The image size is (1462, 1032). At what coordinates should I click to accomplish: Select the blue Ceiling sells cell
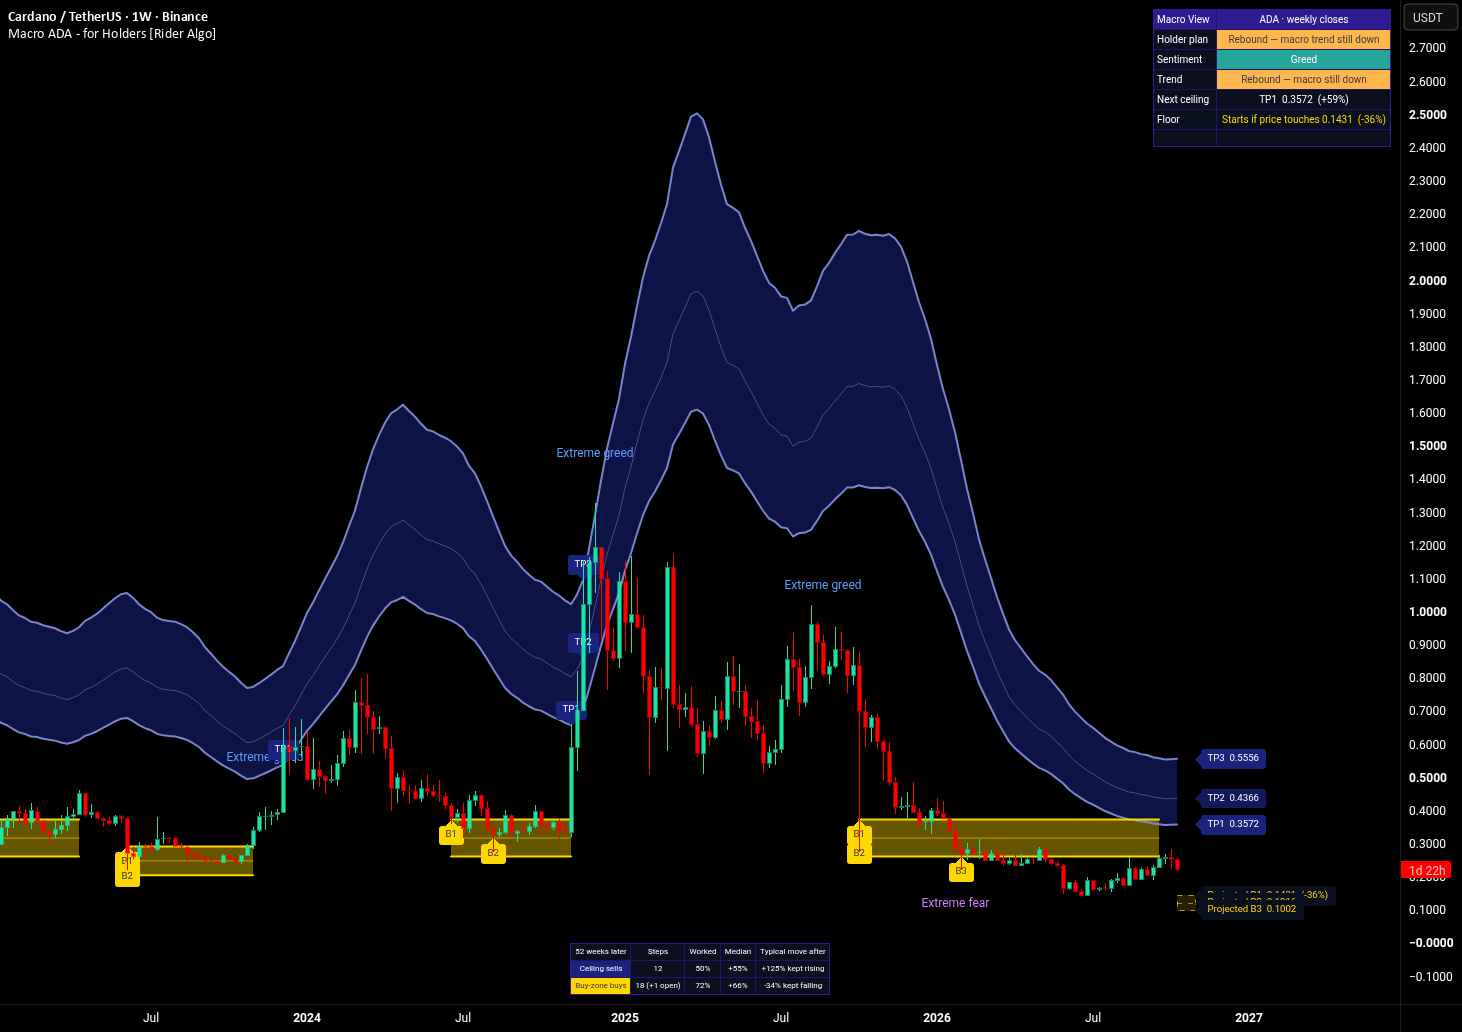click(x=601, y=968)
